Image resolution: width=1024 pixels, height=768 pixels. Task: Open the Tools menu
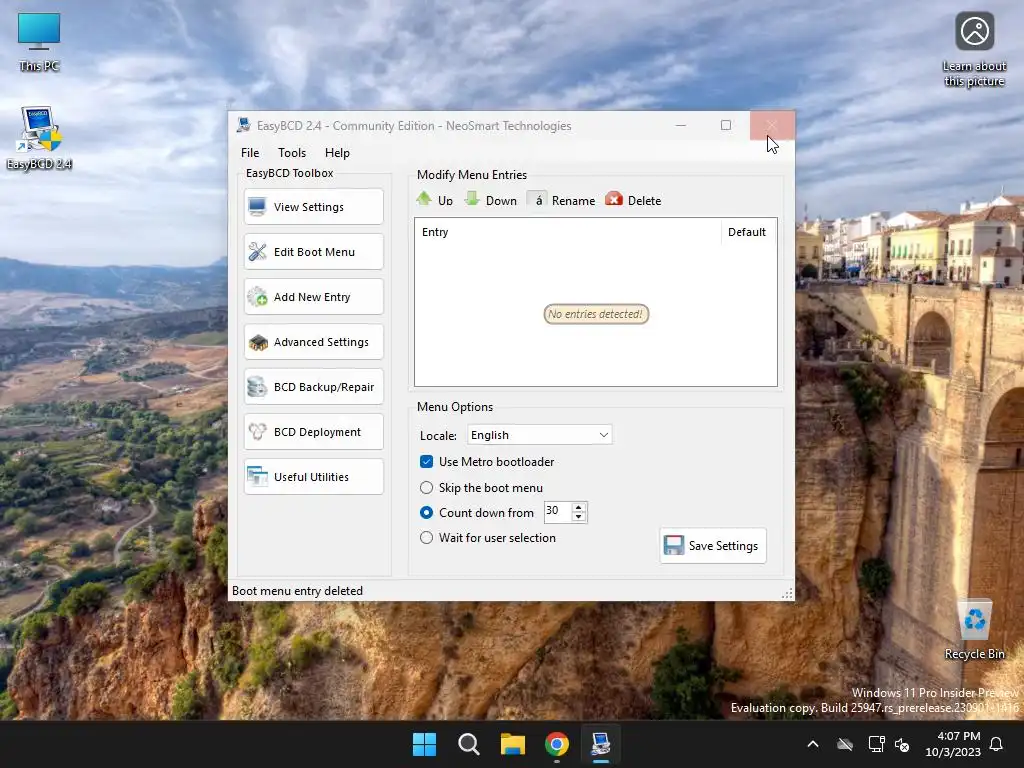point(292,153)
